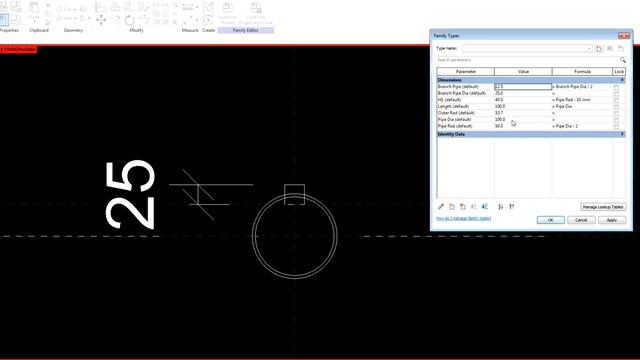Collapse the Dimensions parameter group

tap(622, 80)
